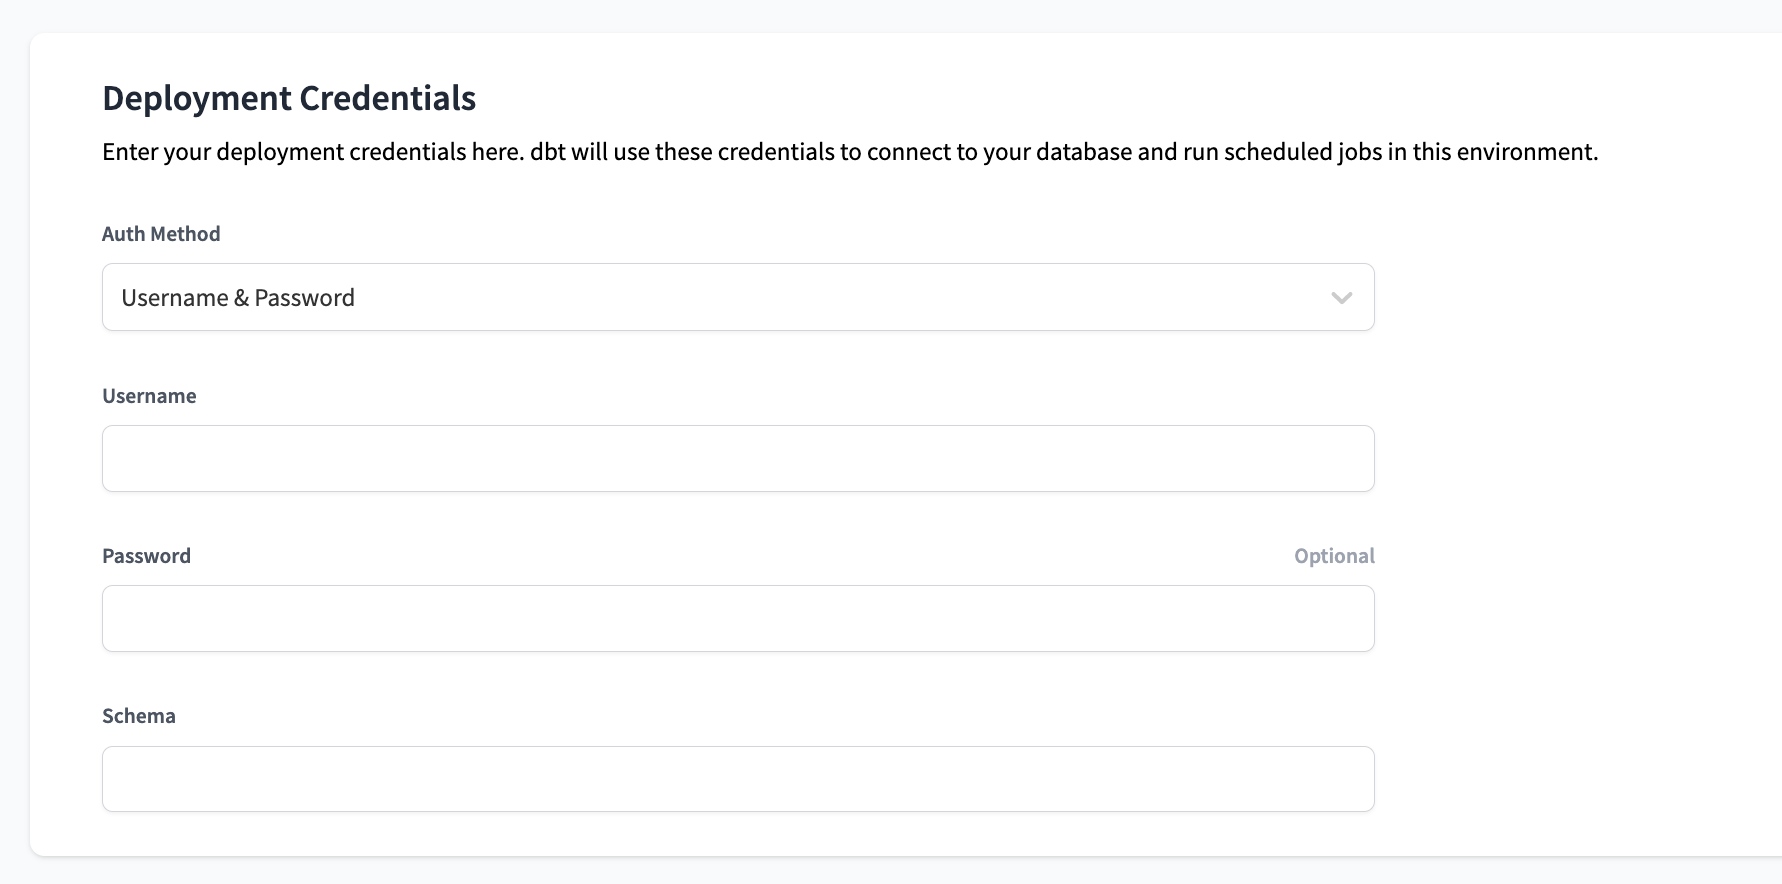Select the Username field label

(149, 395)
